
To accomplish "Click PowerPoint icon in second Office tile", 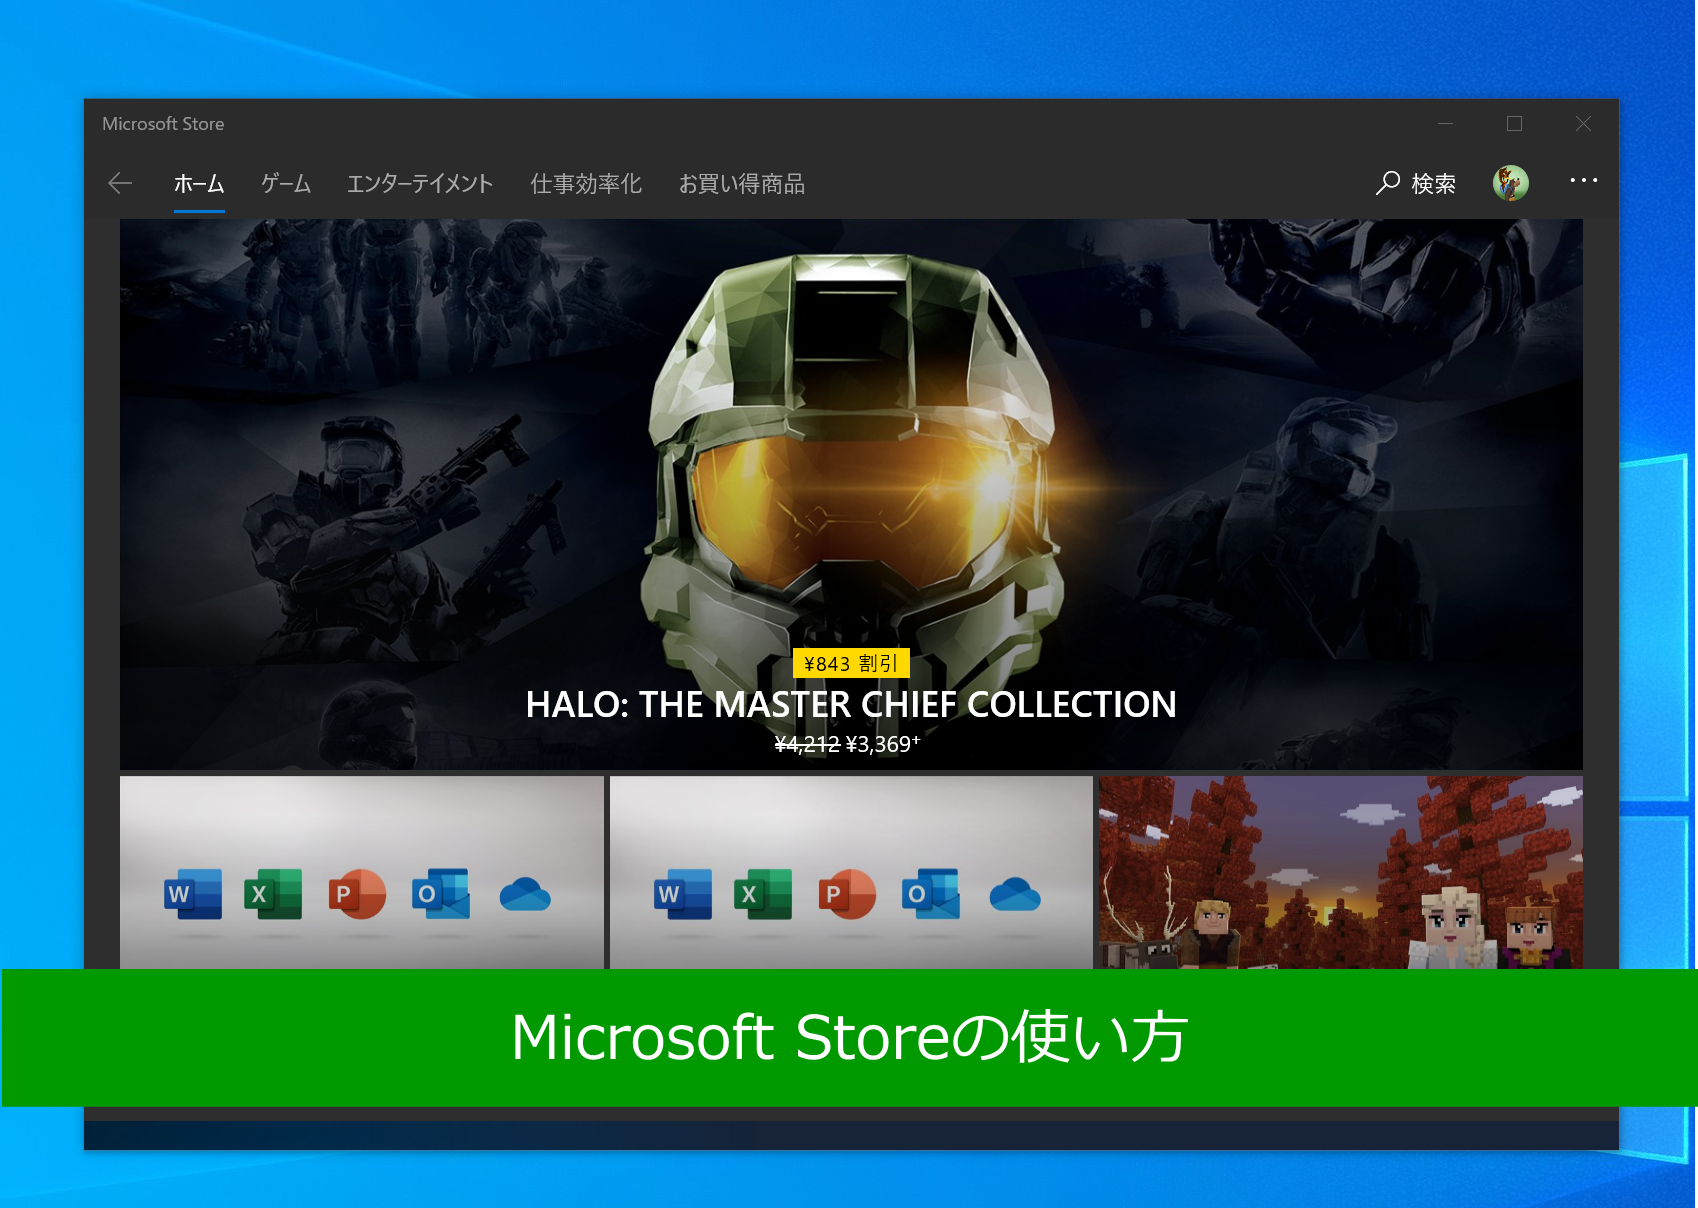I will [x=847, y=894].
